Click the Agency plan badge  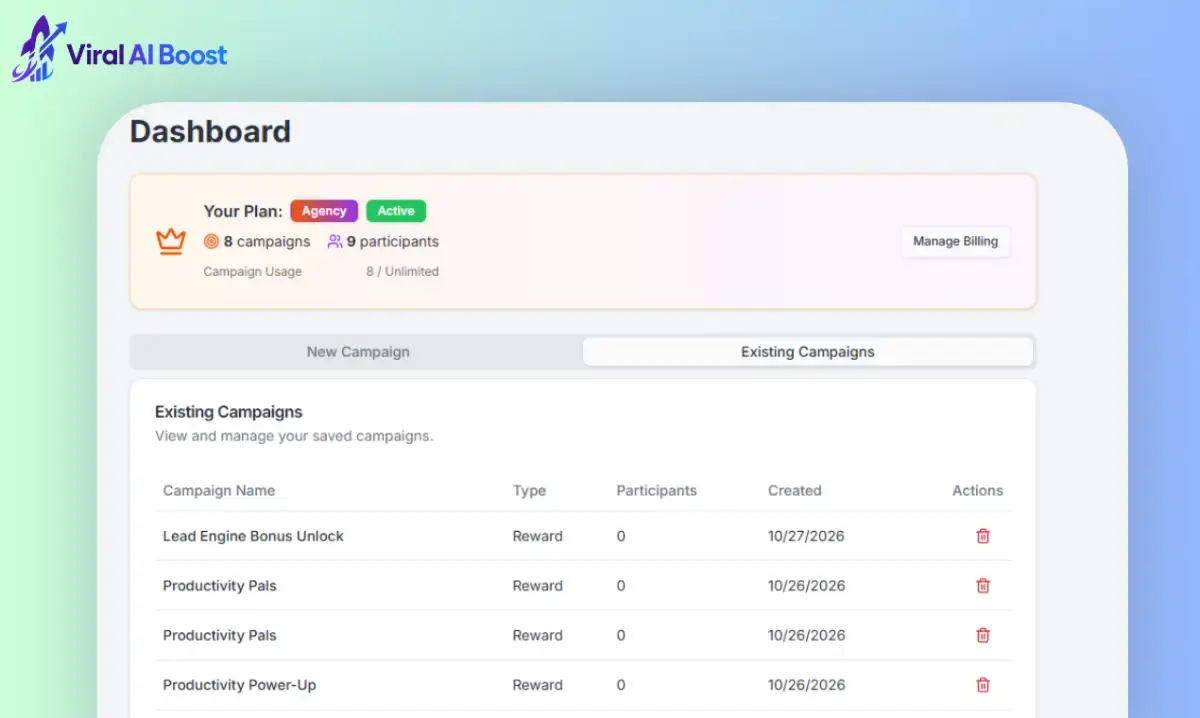(x=324, y=211)
